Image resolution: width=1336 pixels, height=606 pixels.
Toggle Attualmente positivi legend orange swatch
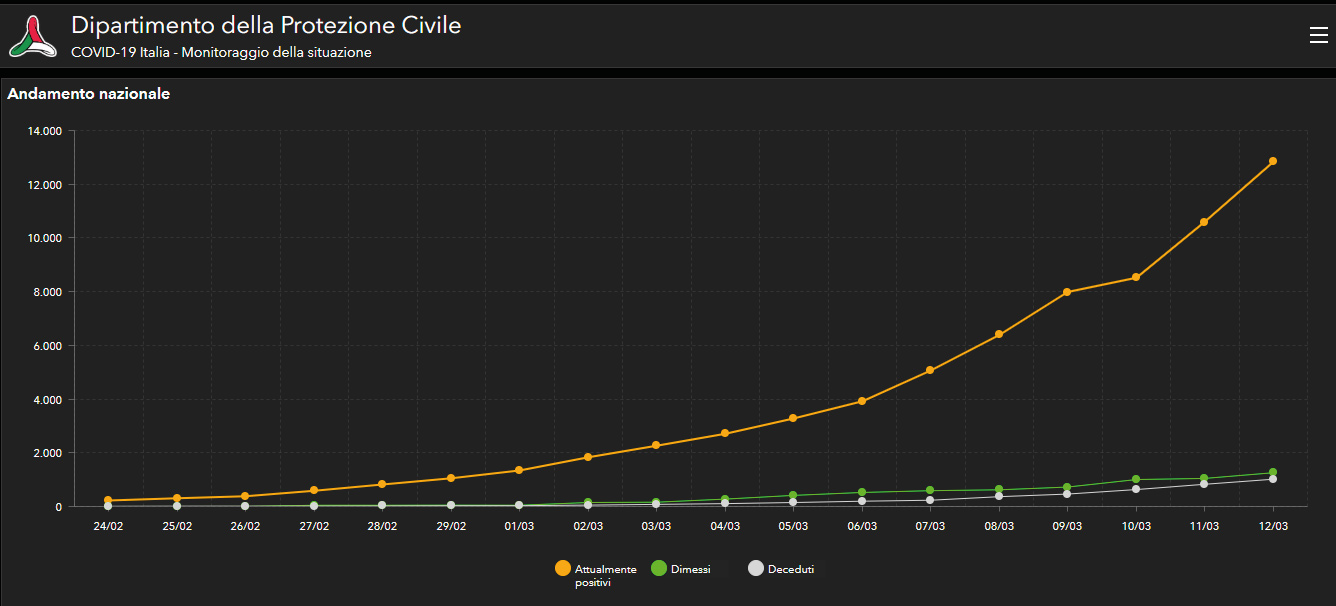pos(563,569)
